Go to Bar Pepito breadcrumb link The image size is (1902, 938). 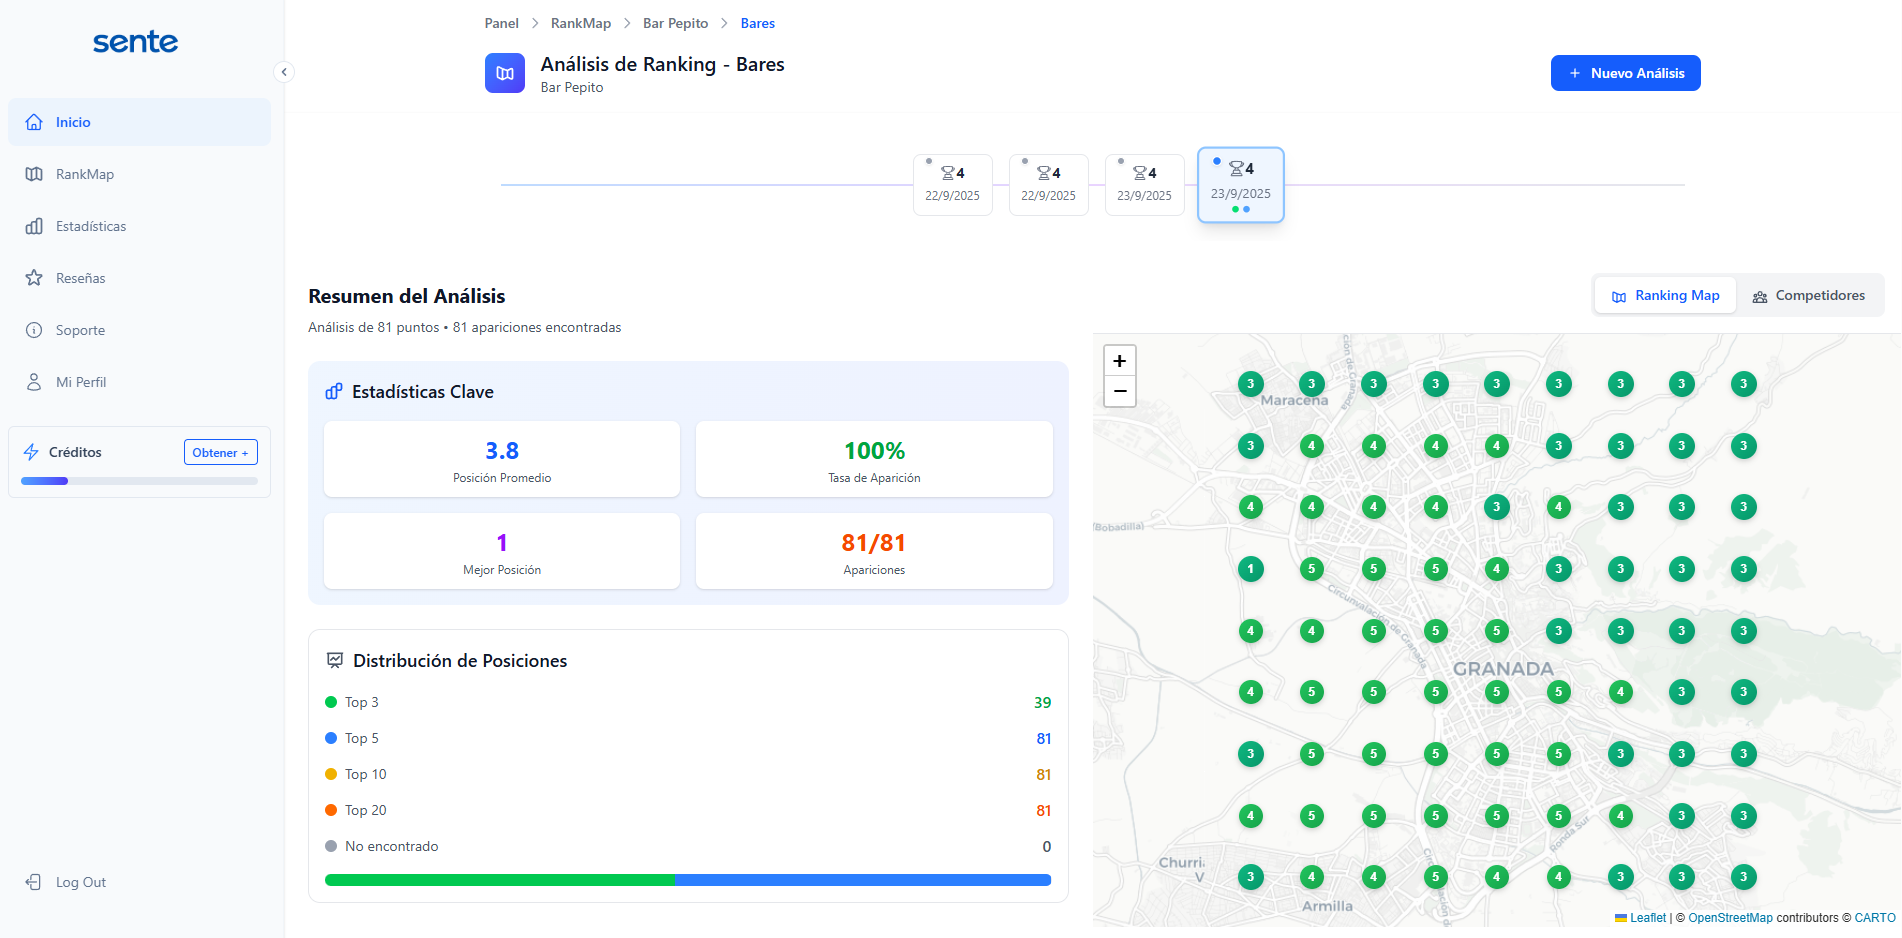click(x=675, y=23)
